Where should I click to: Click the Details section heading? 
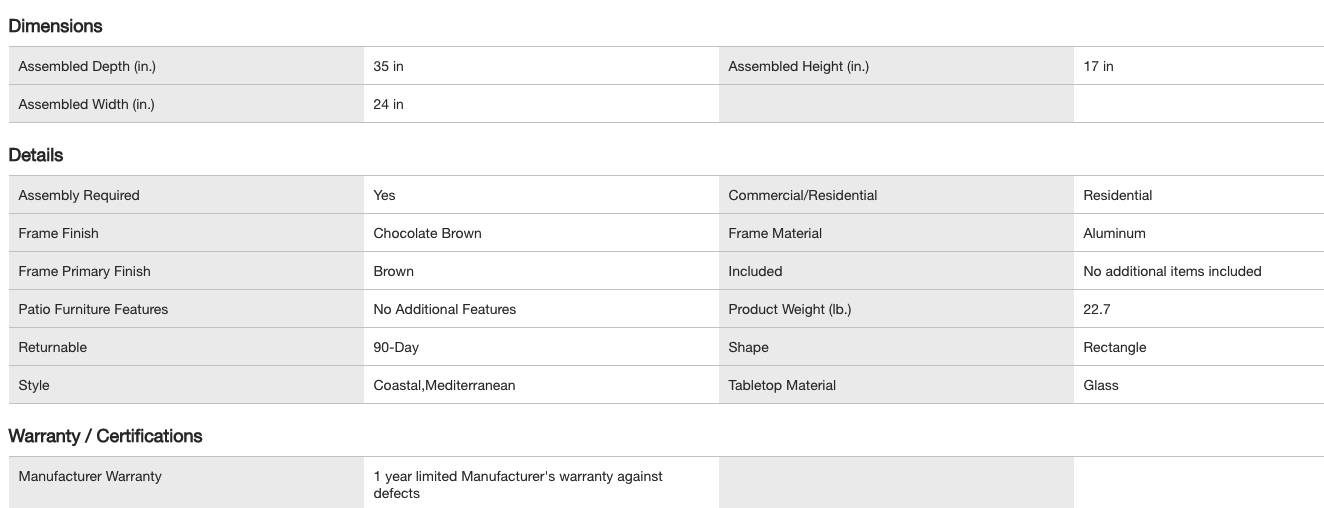[36, 155]
